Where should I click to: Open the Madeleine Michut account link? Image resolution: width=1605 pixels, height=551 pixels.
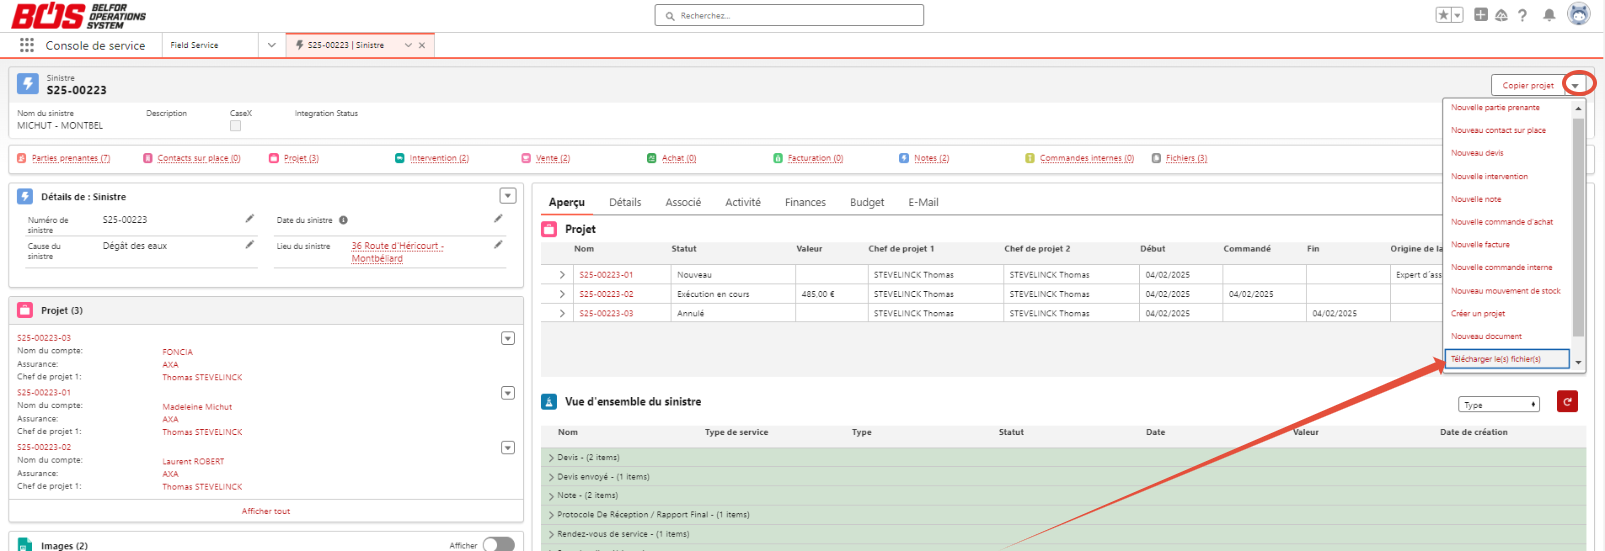(x=197, y=407)
